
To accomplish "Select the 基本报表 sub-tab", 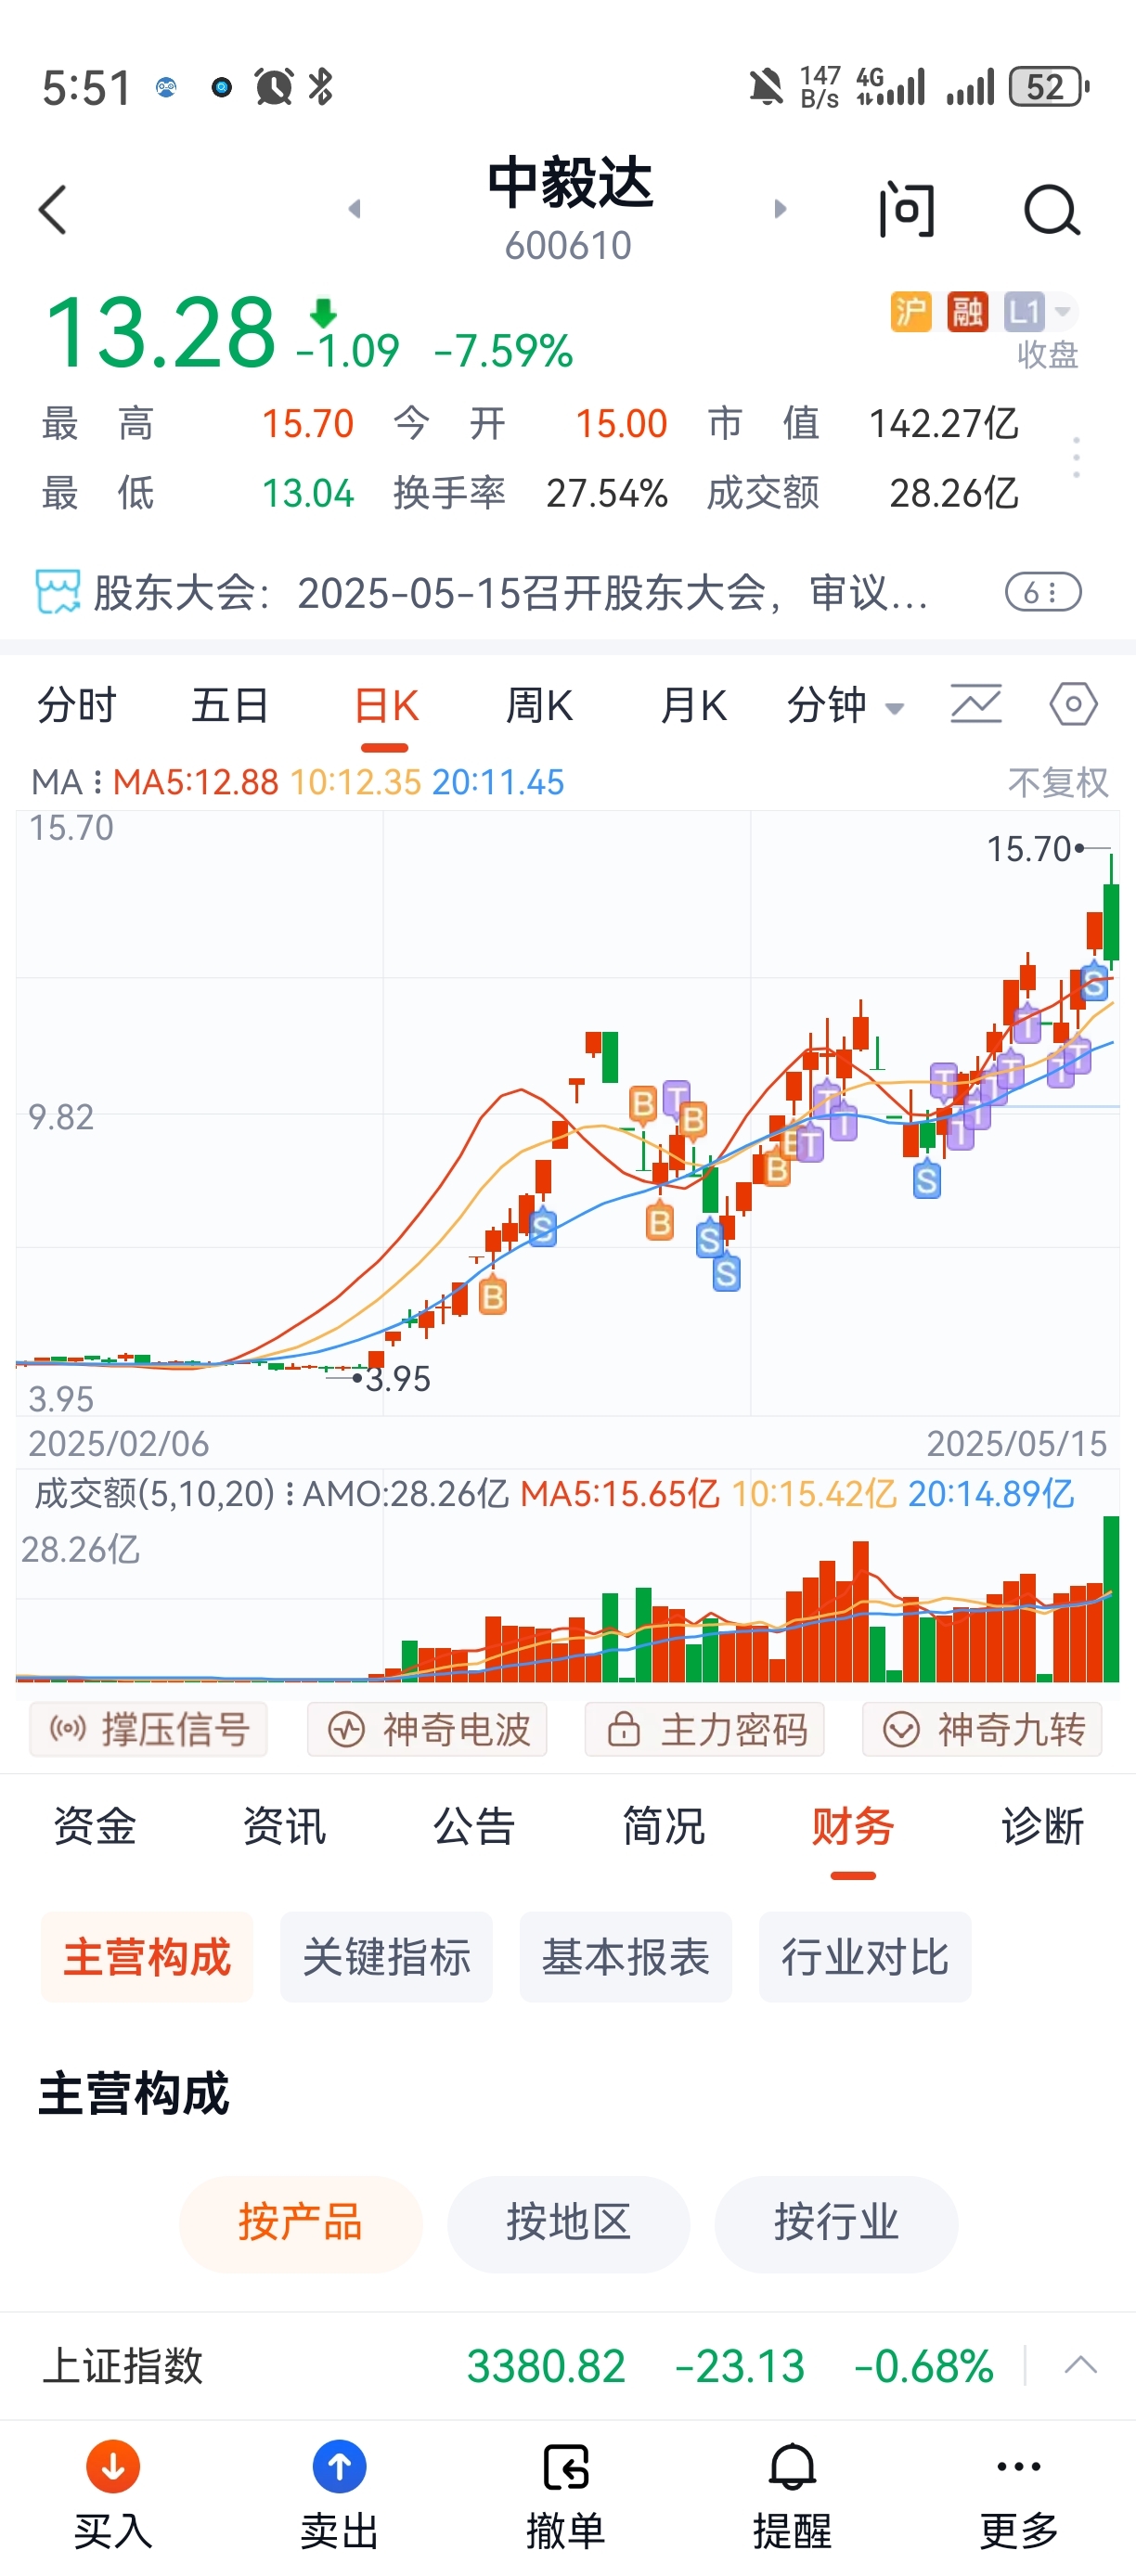I will (626, 1957).
